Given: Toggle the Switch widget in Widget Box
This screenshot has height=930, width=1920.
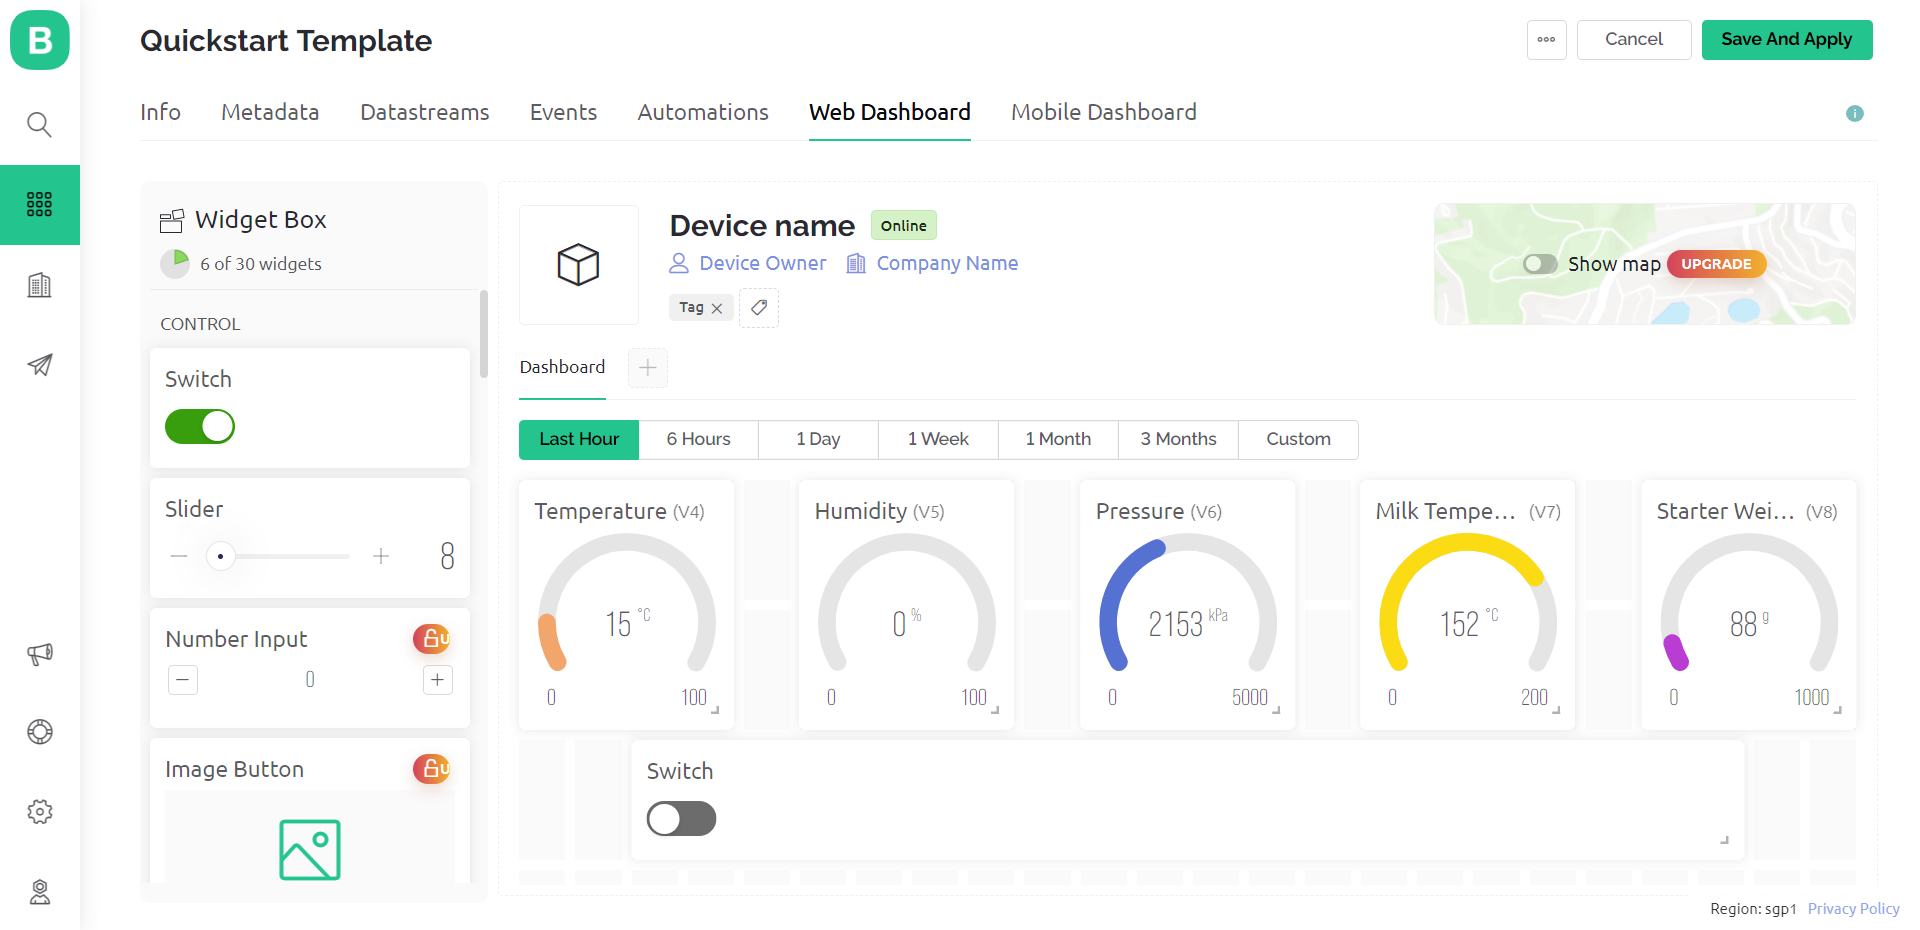Looking at the screenshot, I should pyautogui.click(x=200, y=427).
